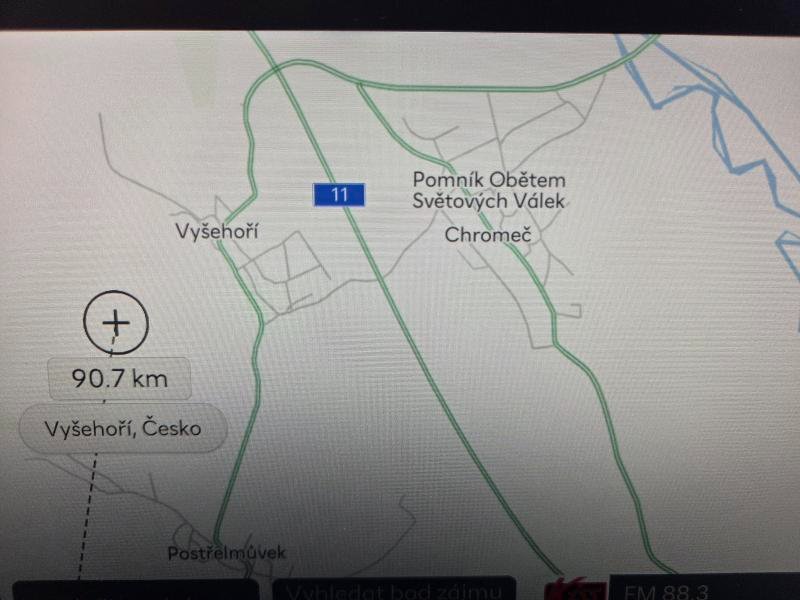Tap the Vyhledat bod zájmu button
The image size is (800, 600).
tap(394, 589)
